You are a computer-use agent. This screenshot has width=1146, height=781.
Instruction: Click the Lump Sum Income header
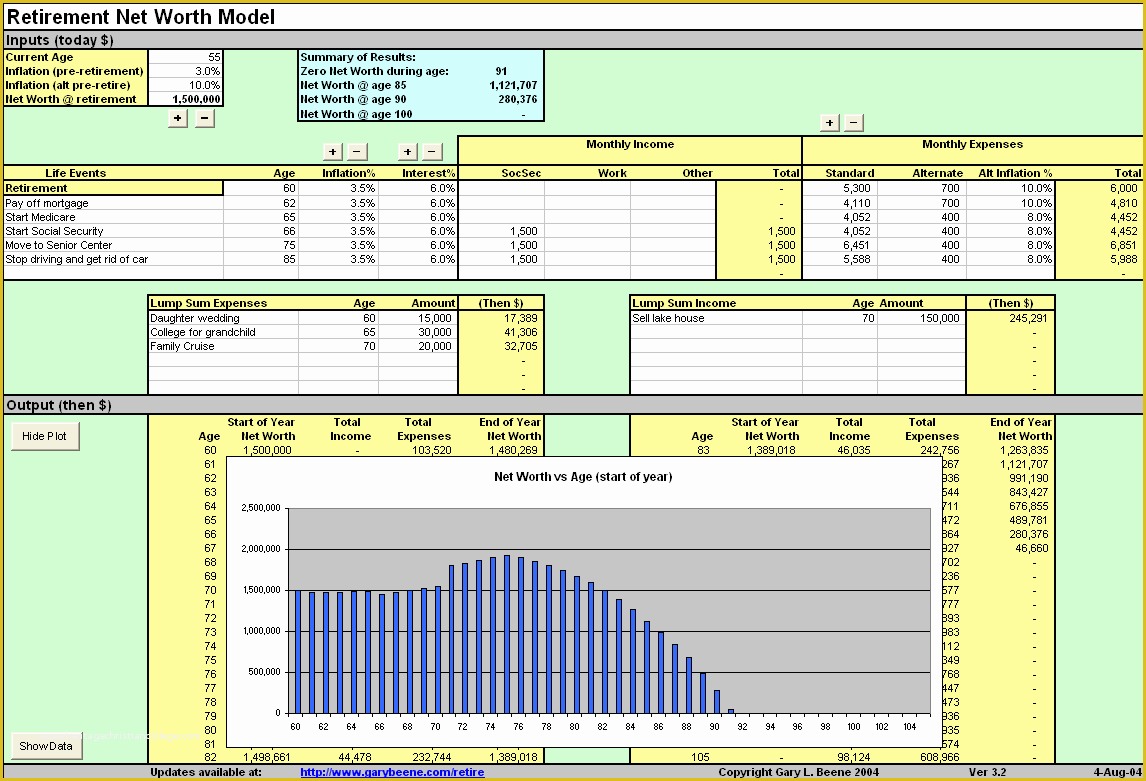684,303
